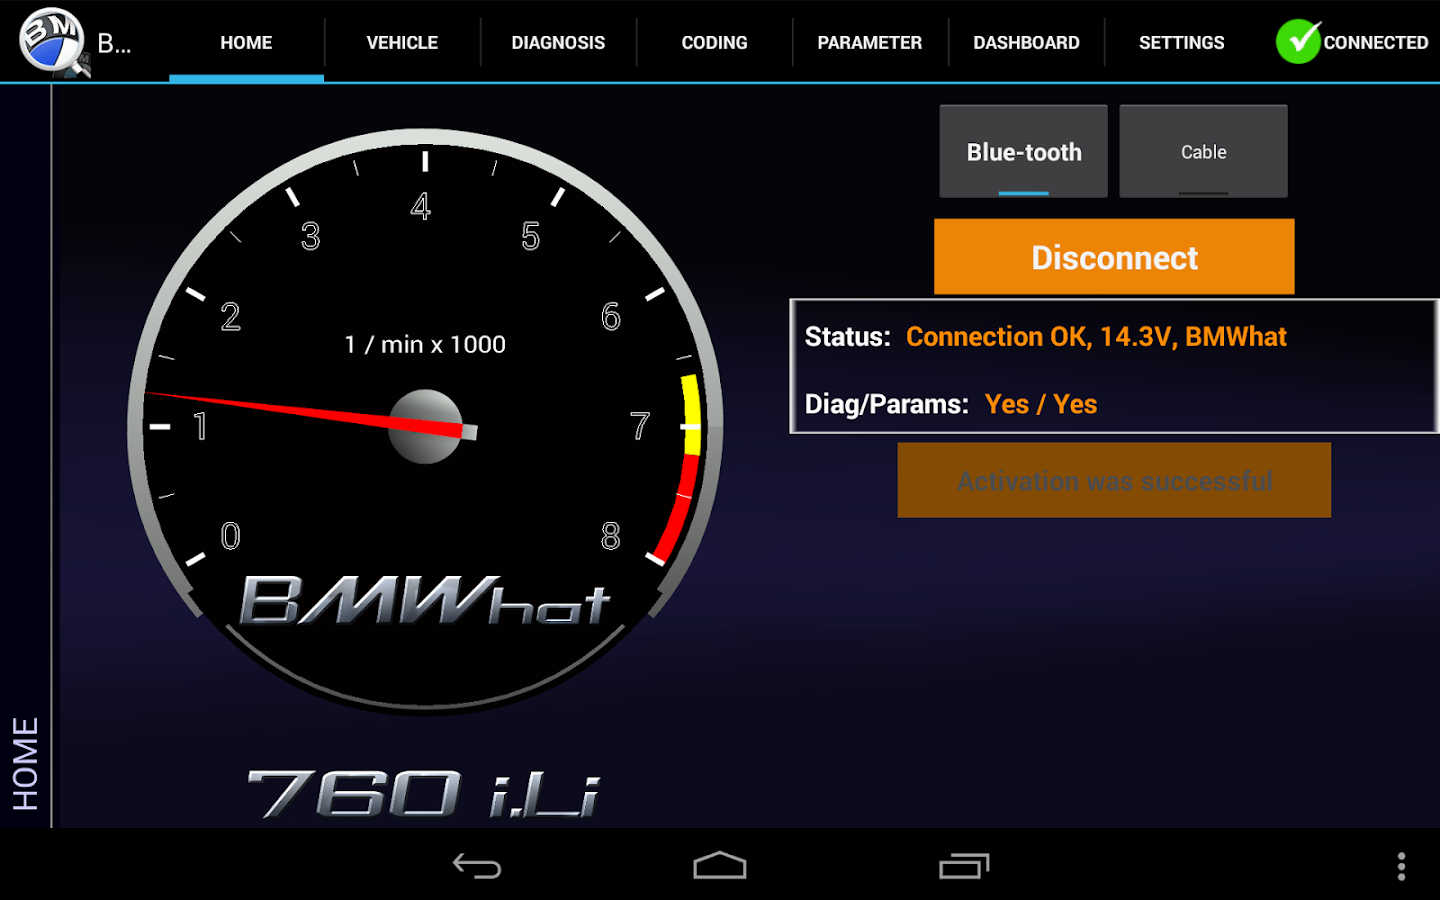Select Blue-tooth connection mode

[x=1024, y=152]
